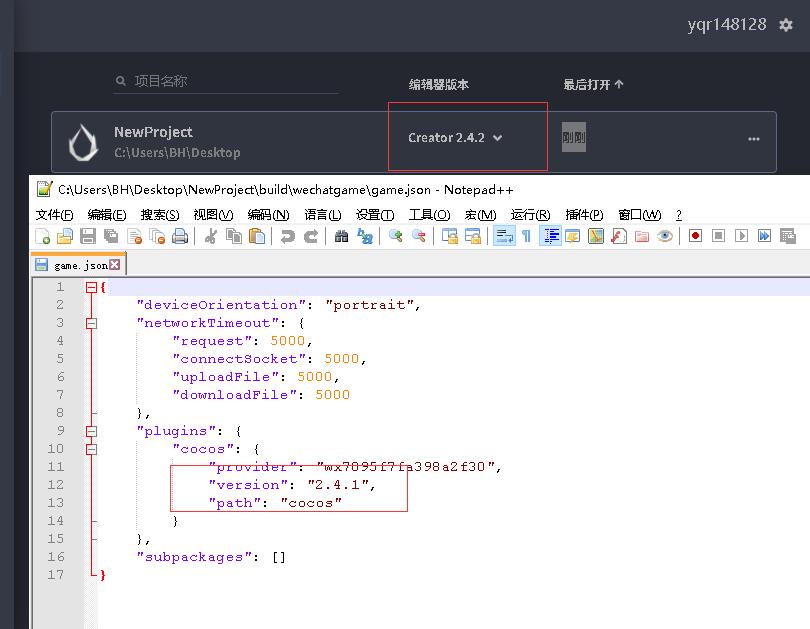Click the "deviceOrientation" line in editor

click(279, 305)
